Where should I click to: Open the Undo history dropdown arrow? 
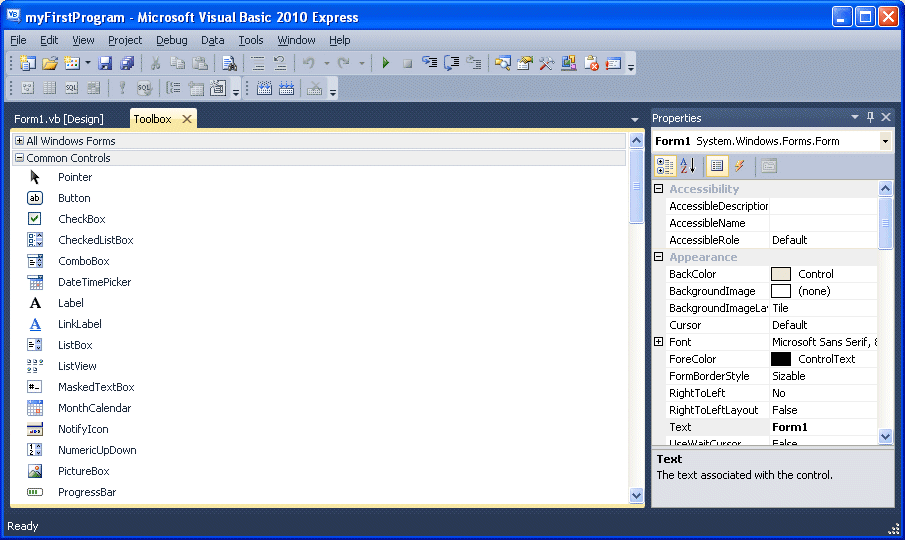tap(327, 63)
